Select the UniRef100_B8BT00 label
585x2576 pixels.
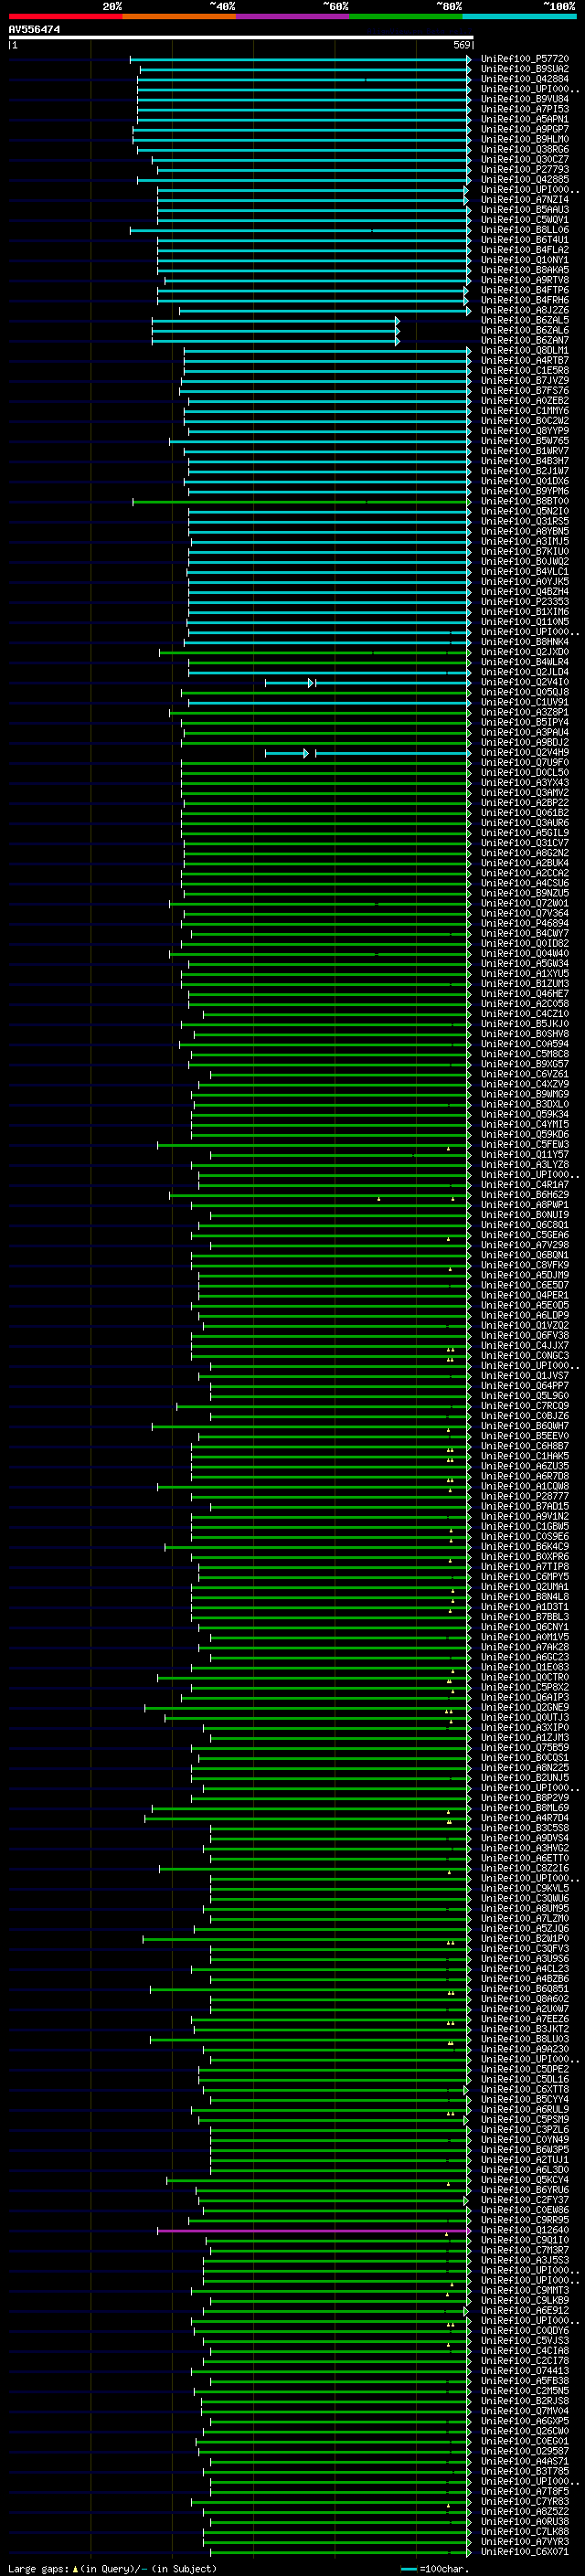point(524,501)
